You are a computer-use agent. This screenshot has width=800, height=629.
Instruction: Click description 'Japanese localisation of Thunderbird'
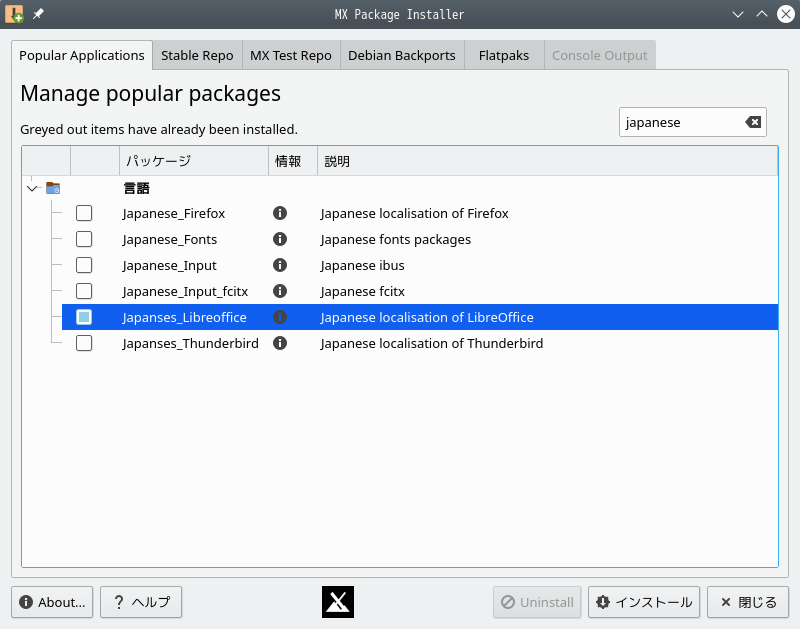coord(432,343)
